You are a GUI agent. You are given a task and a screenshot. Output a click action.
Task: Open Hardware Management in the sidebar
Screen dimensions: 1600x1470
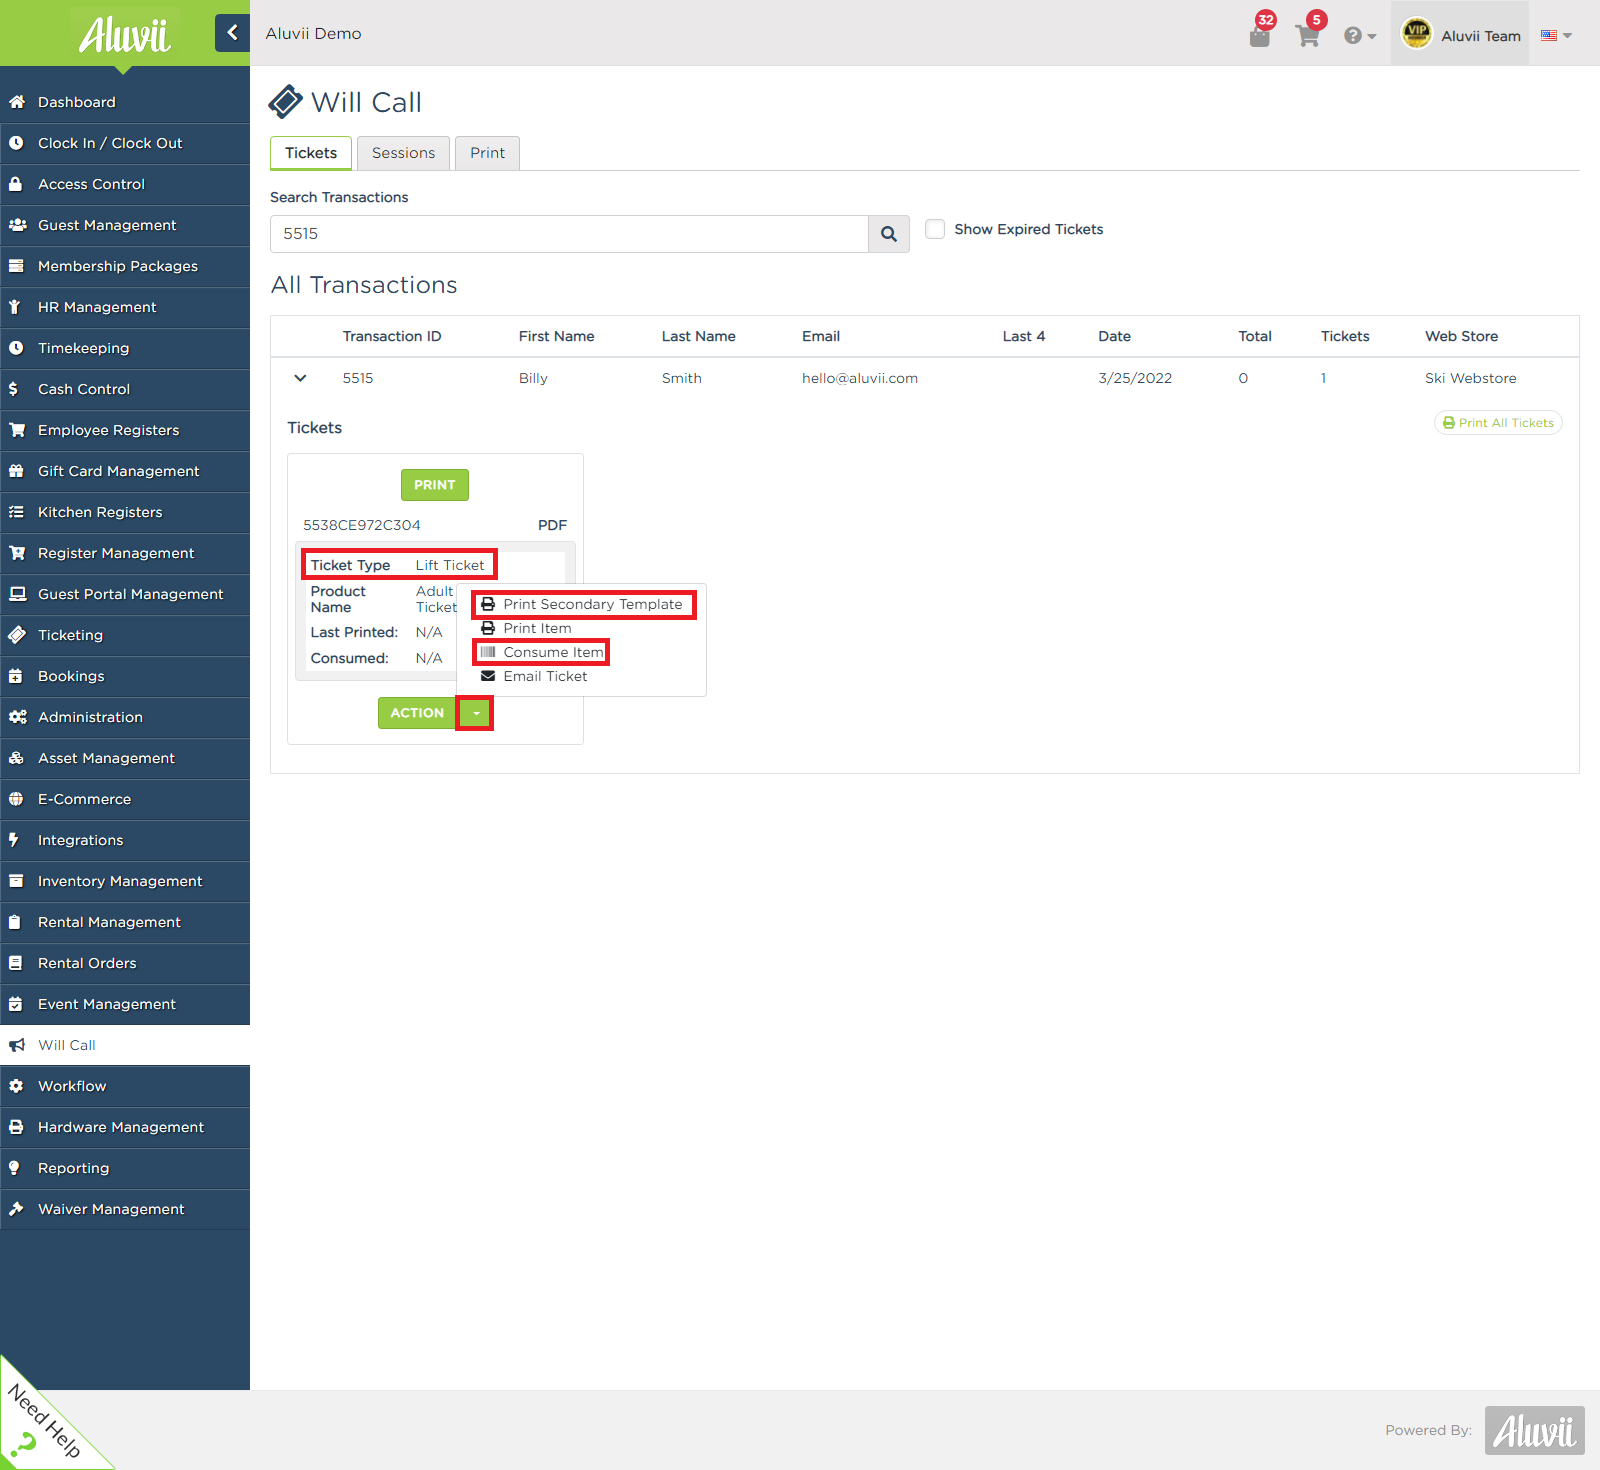[125, 1127]
